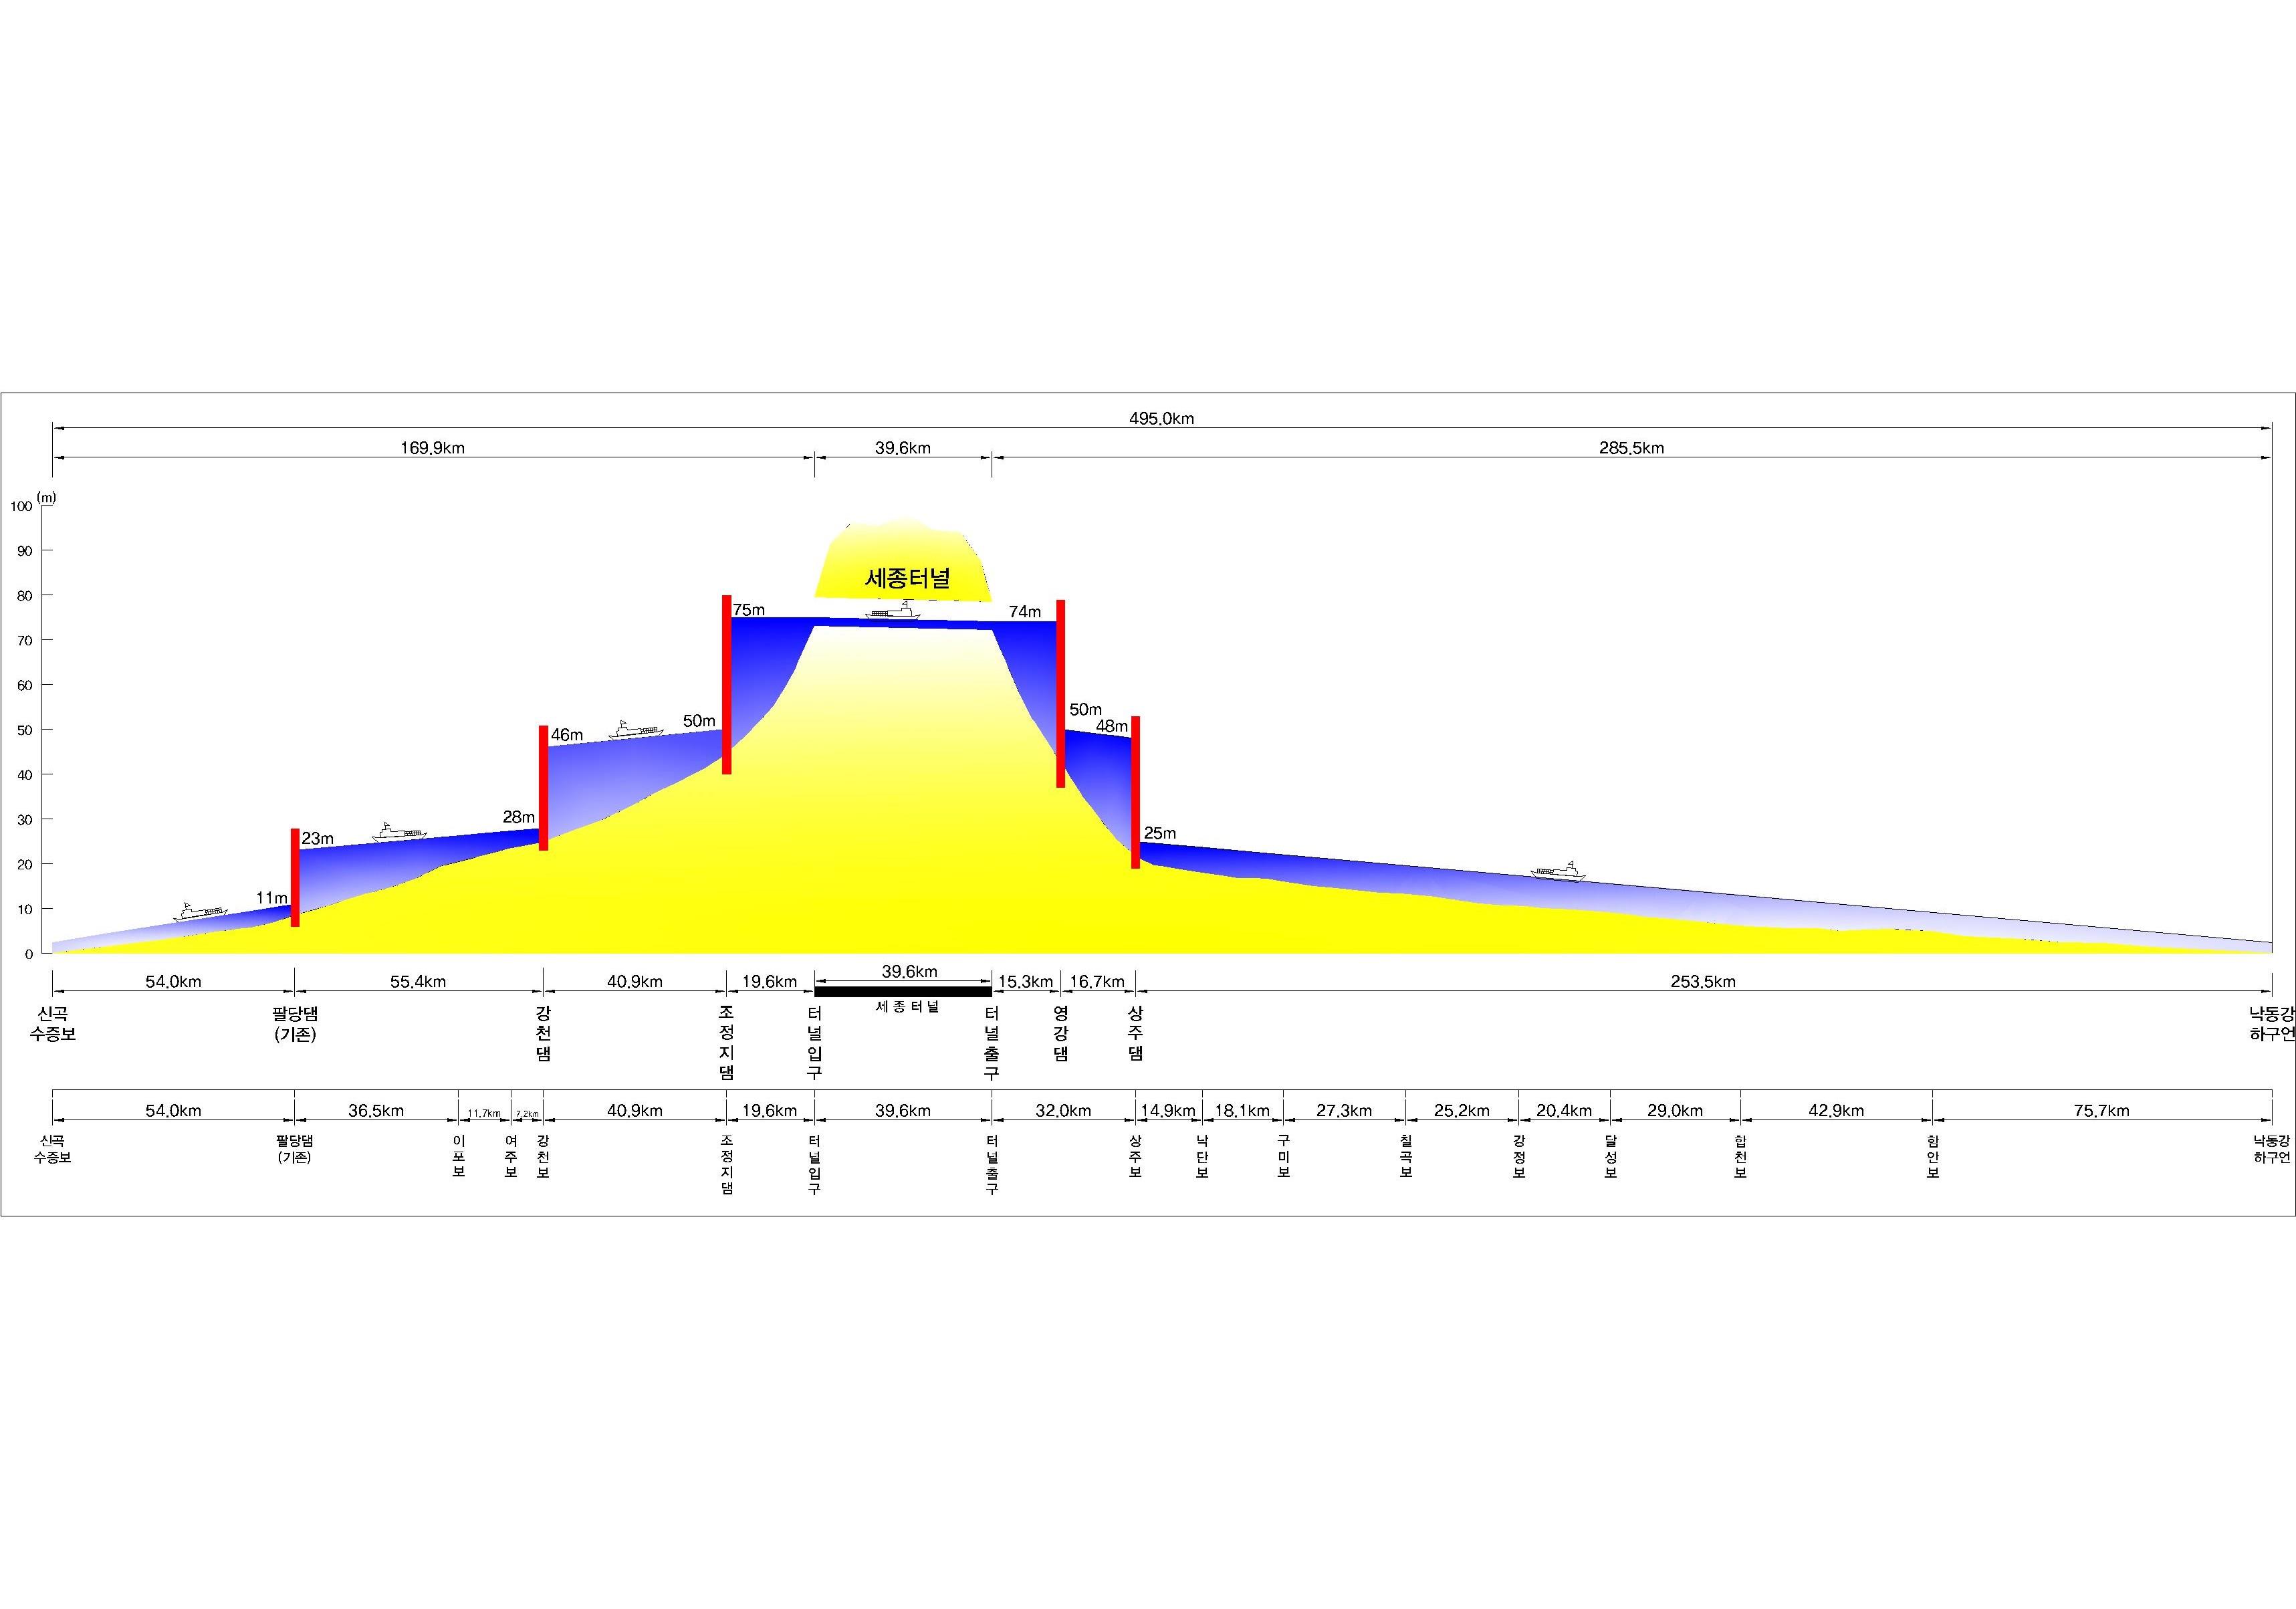
Task: Select the 100 tick on the elevation axis
Action: pos(21,506)
